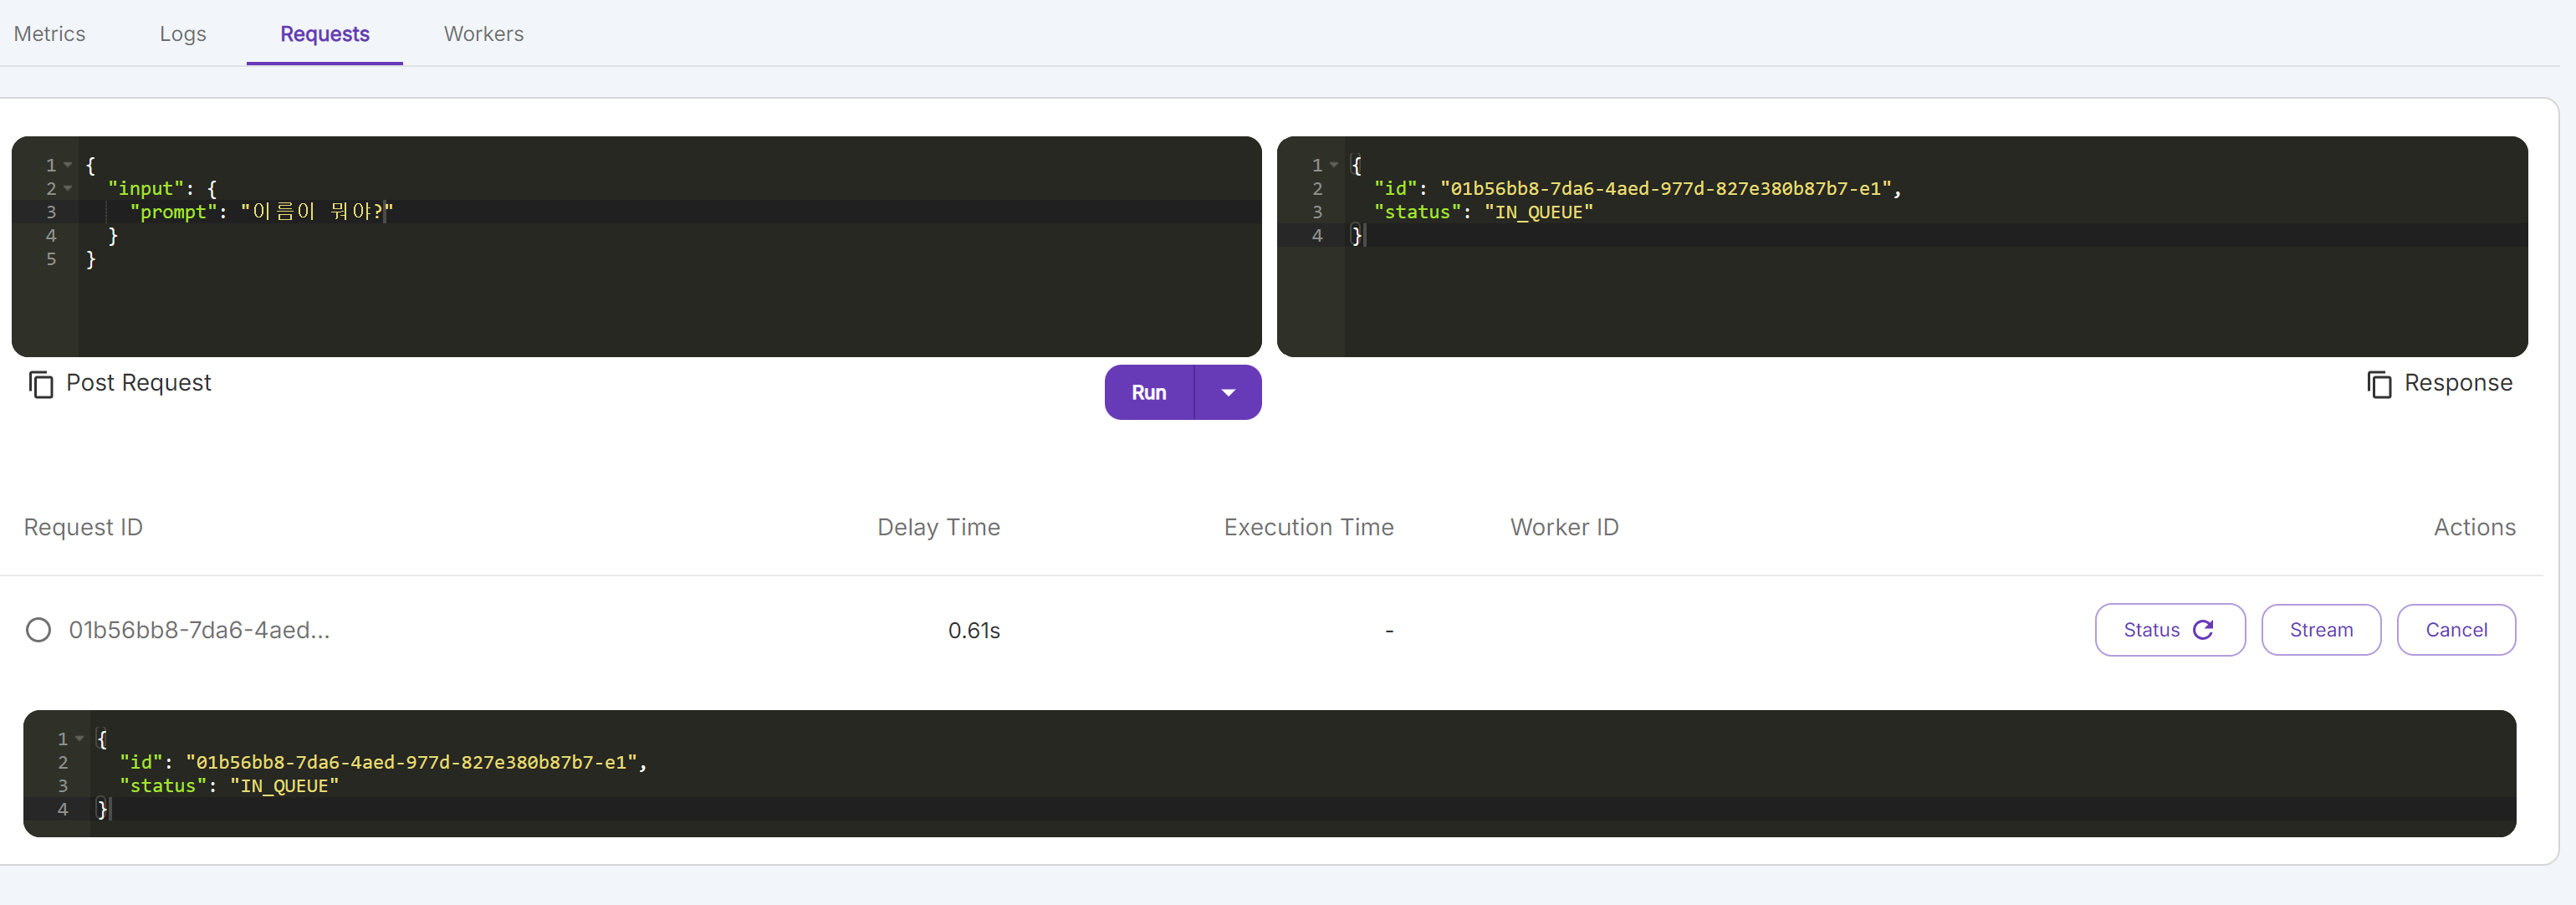Open the Run button dropdown arrow
Image resolution: width=2576 pixels, height=905 pixels.
pos(1228,393)
